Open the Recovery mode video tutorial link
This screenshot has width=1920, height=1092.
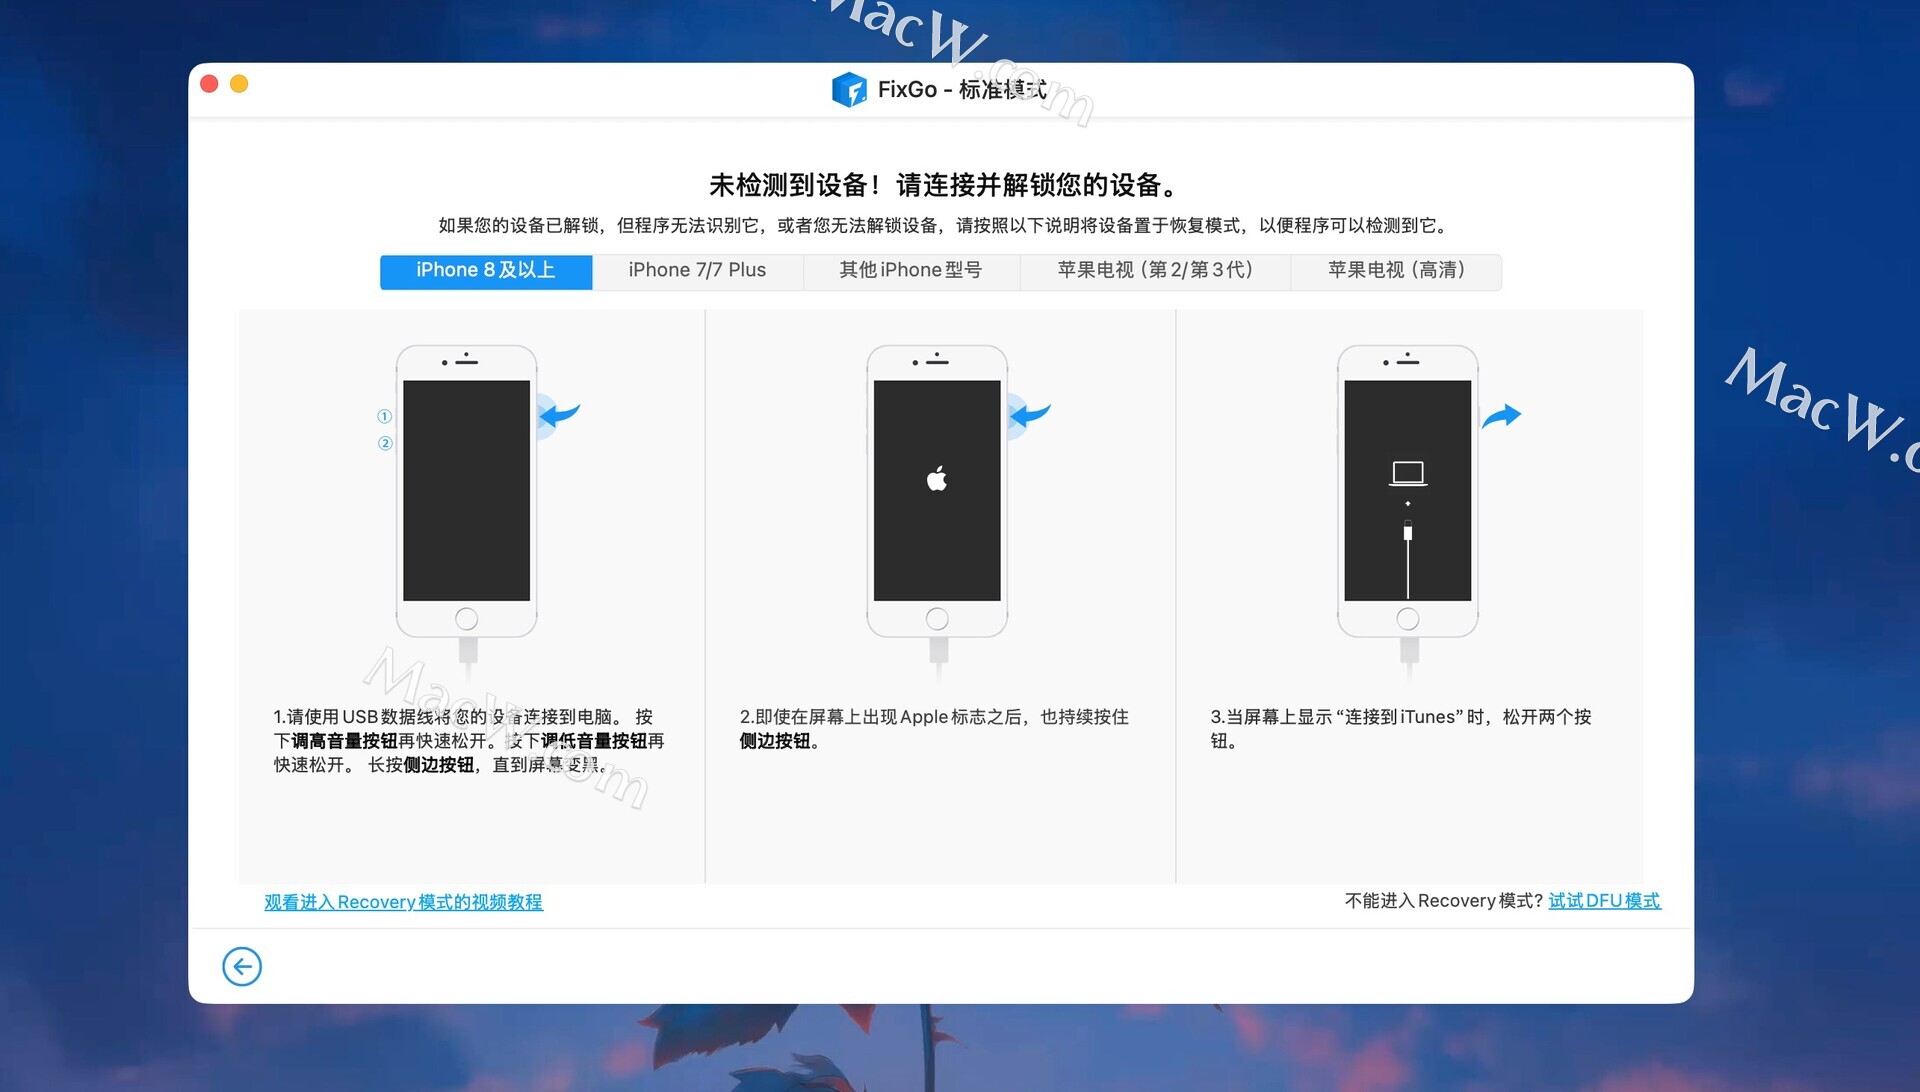click(x=403, y=902)
